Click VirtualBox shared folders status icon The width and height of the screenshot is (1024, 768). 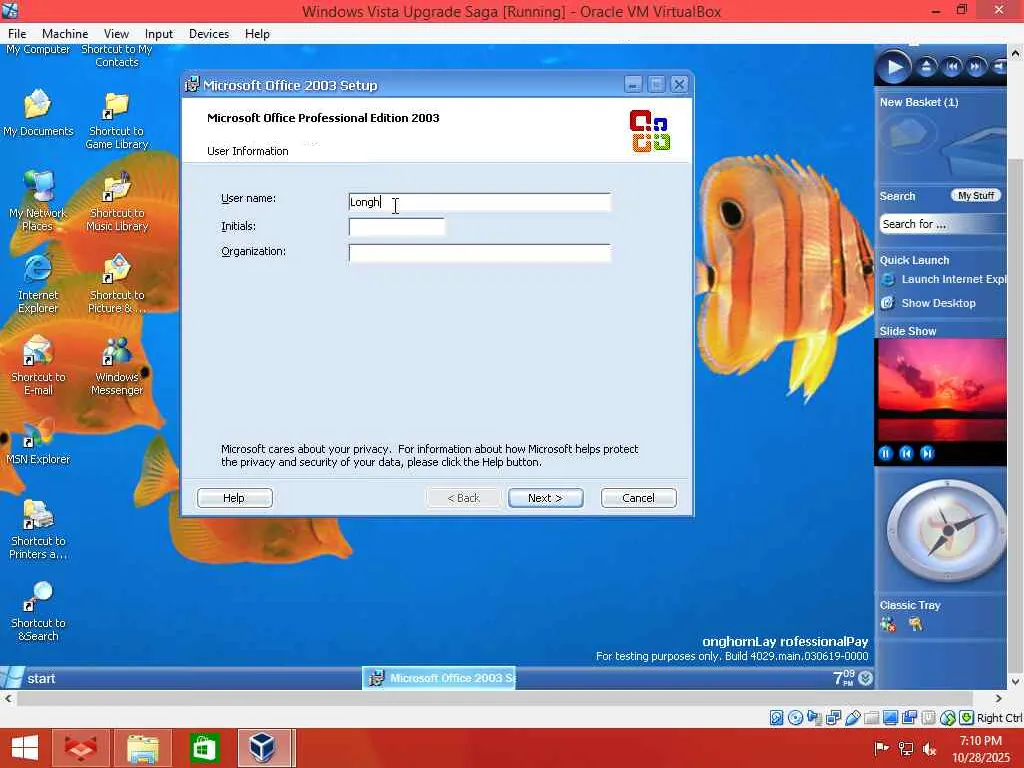click(x=871, y=718)
